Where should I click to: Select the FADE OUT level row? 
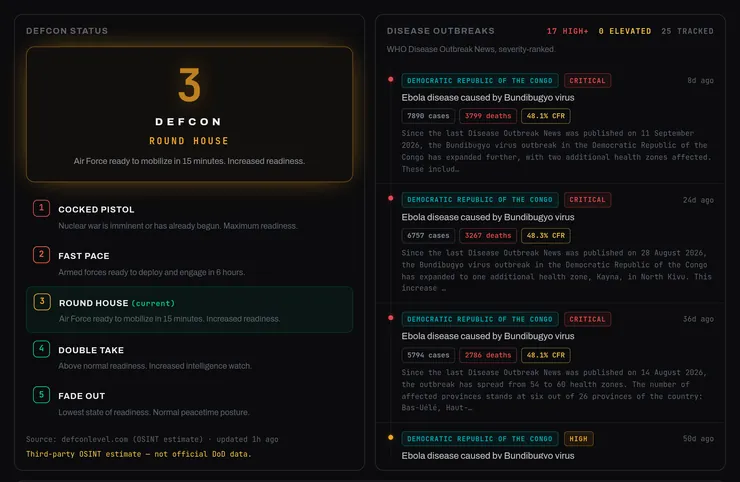pos(189,403)
